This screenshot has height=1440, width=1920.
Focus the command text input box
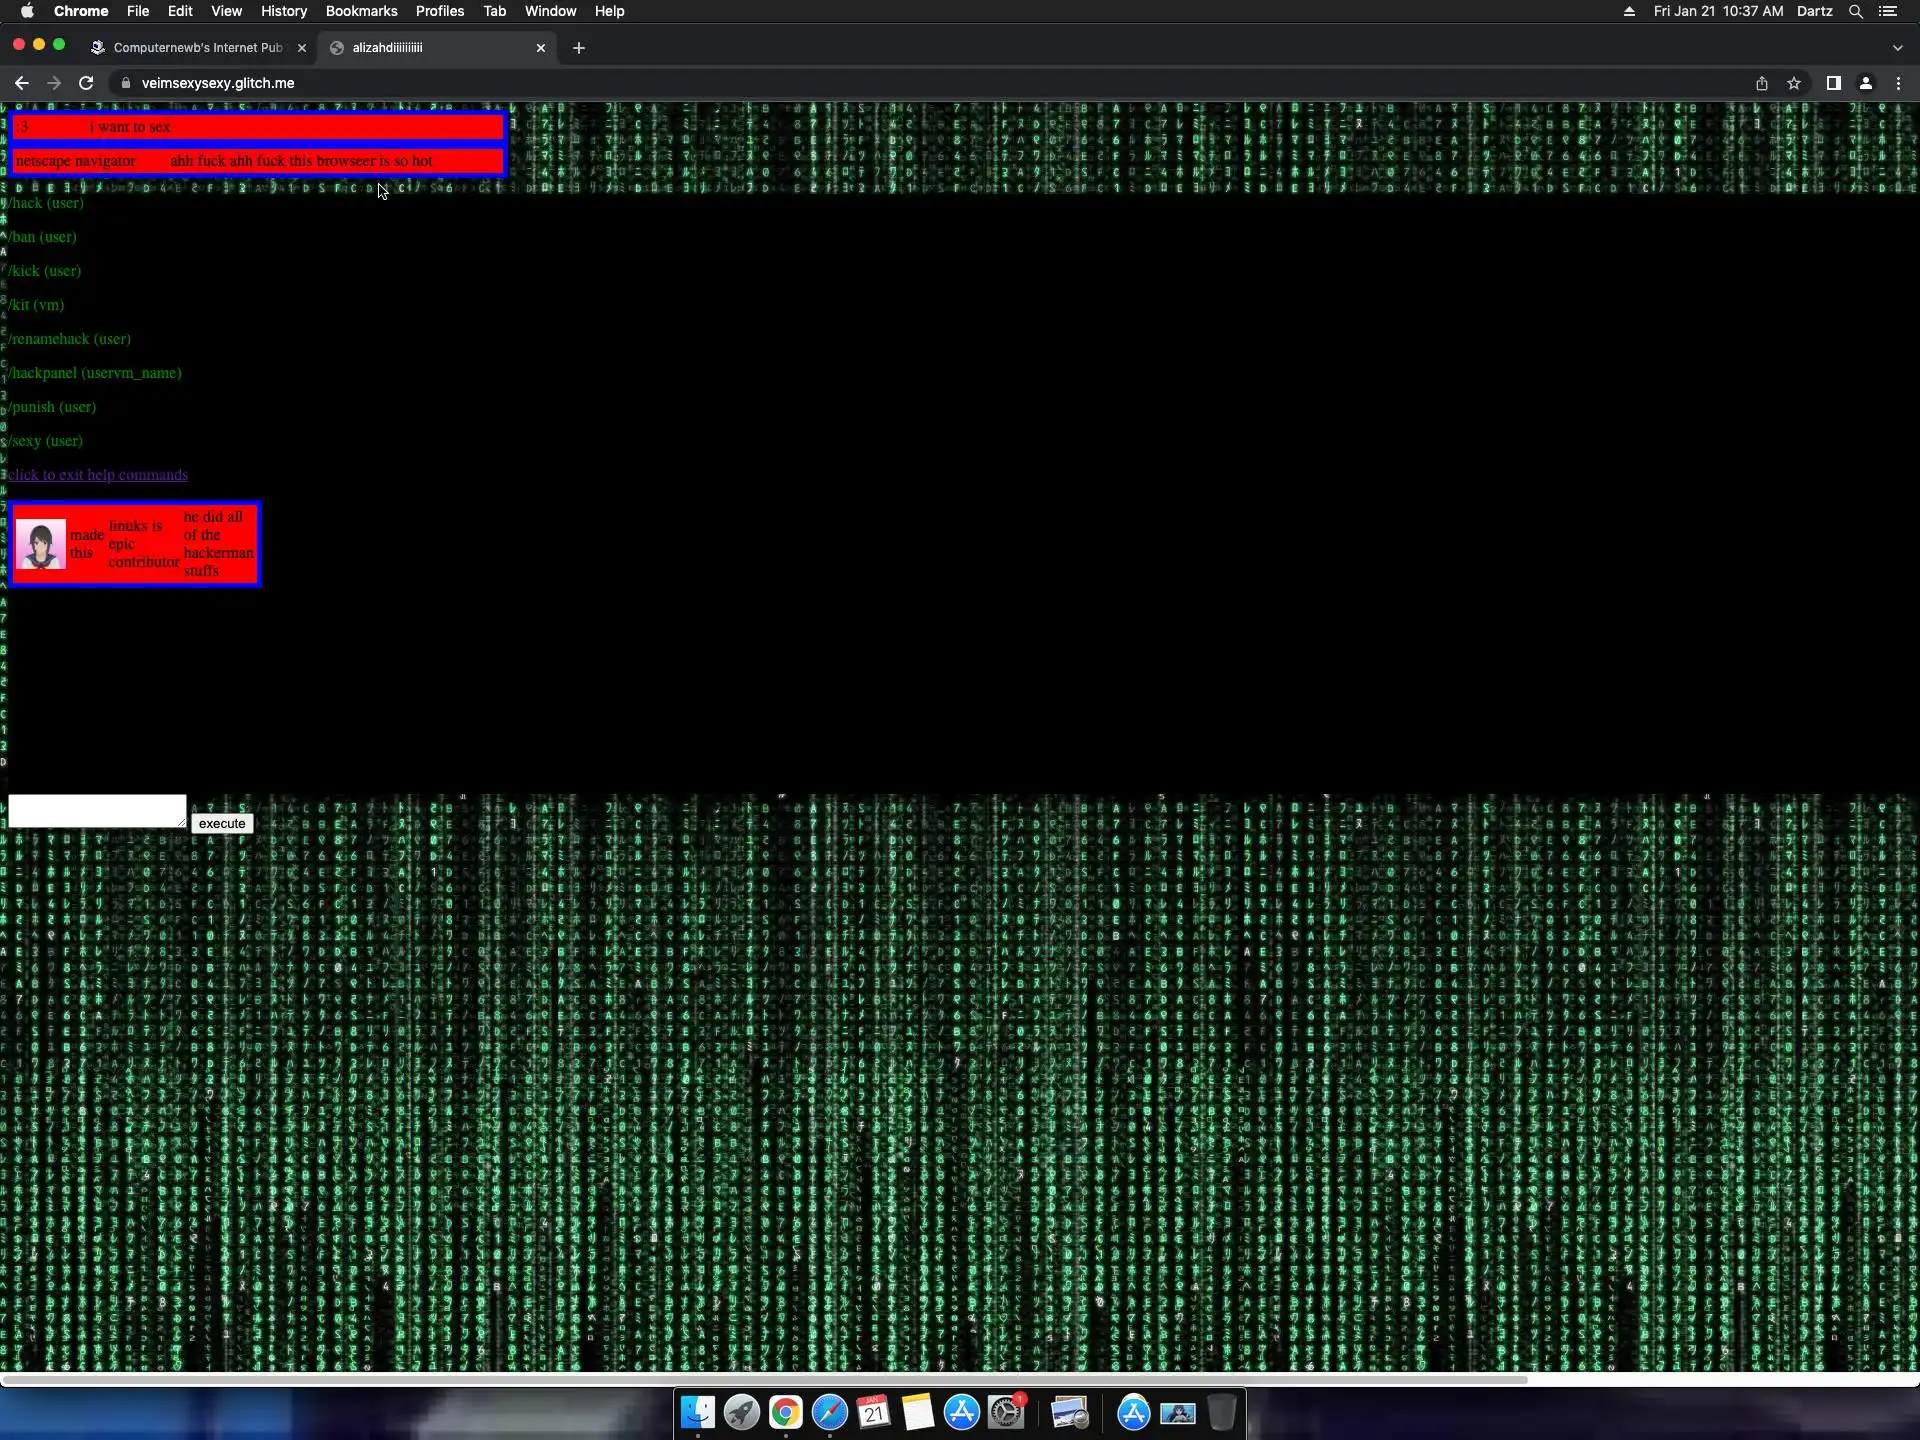click(x=97, y=811)
